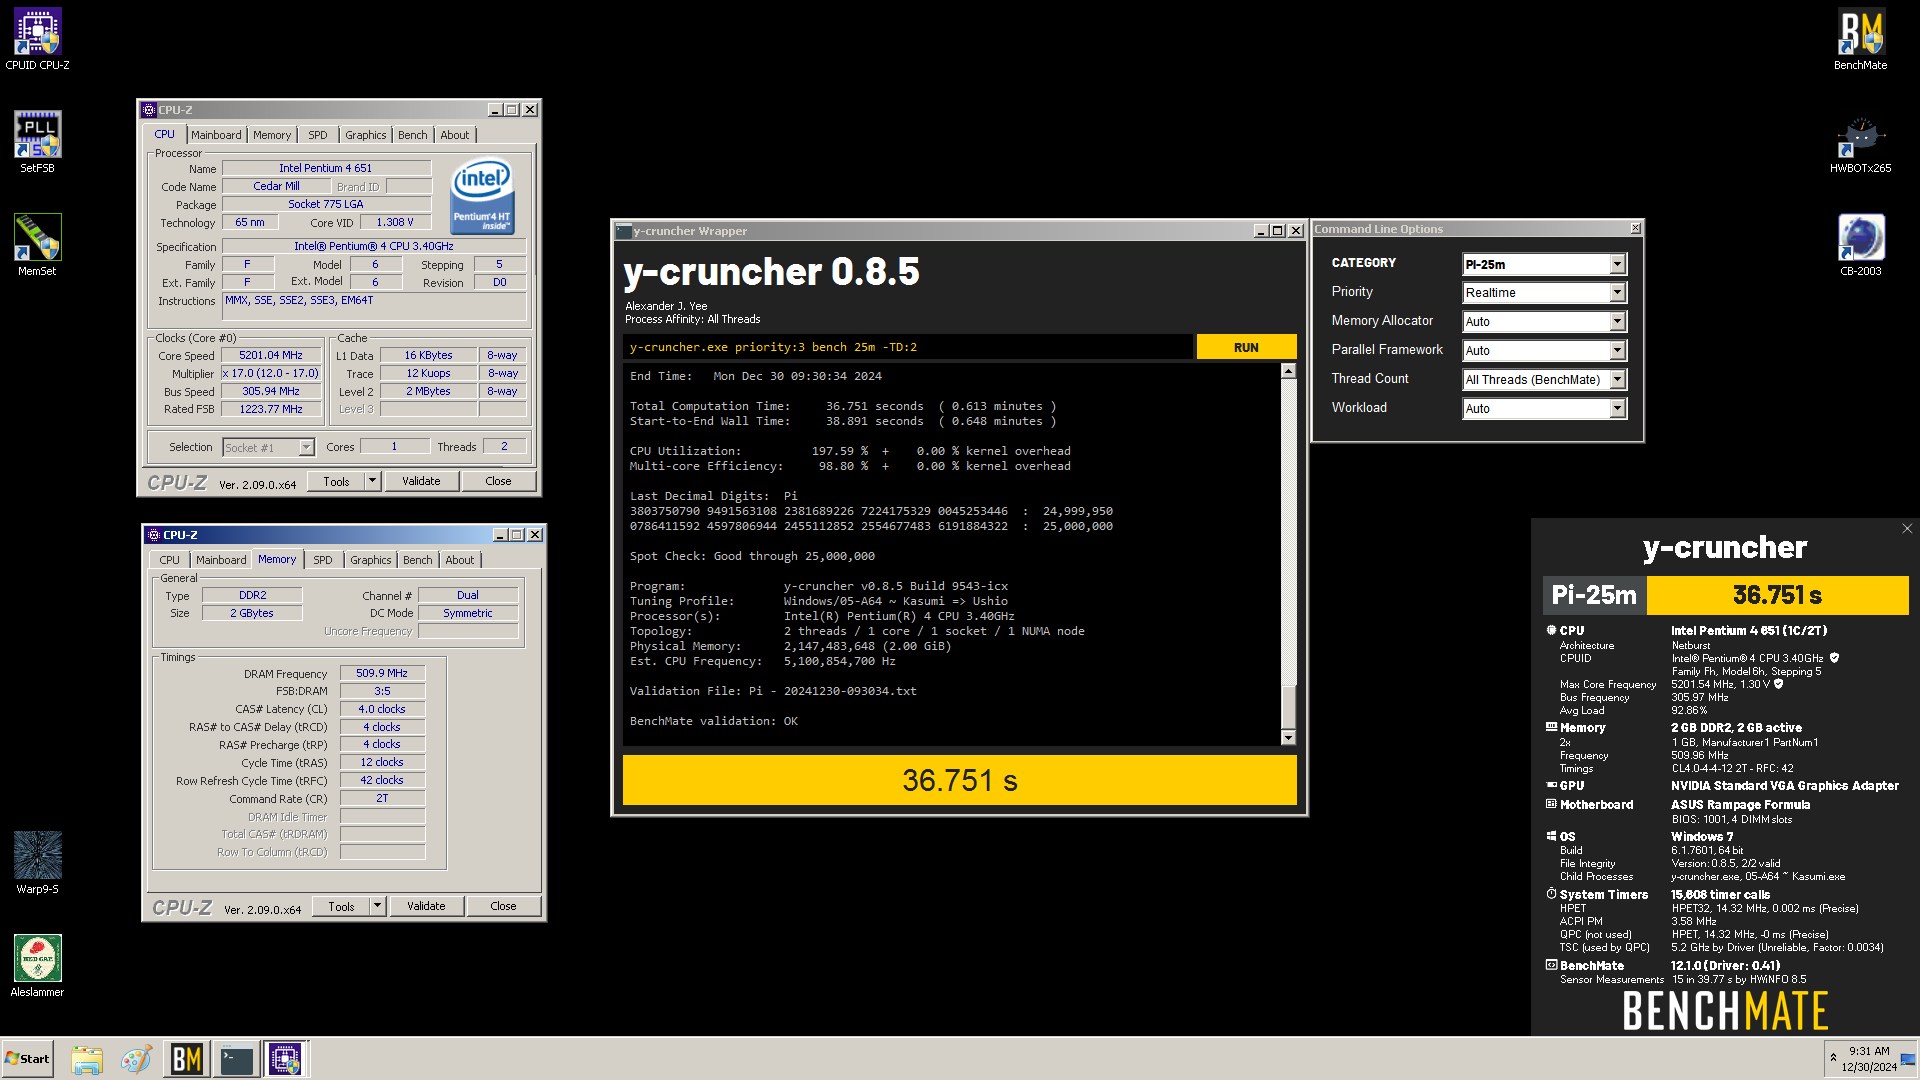Open SPD tab in bottom CPU-Z
The image size is (1920, 1080).
tap(323, 560)
